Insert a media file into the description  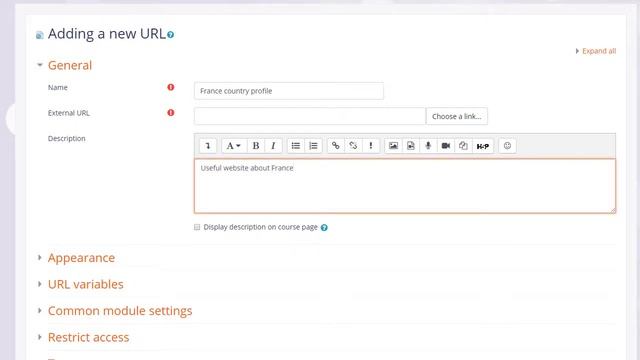(411, 146)
